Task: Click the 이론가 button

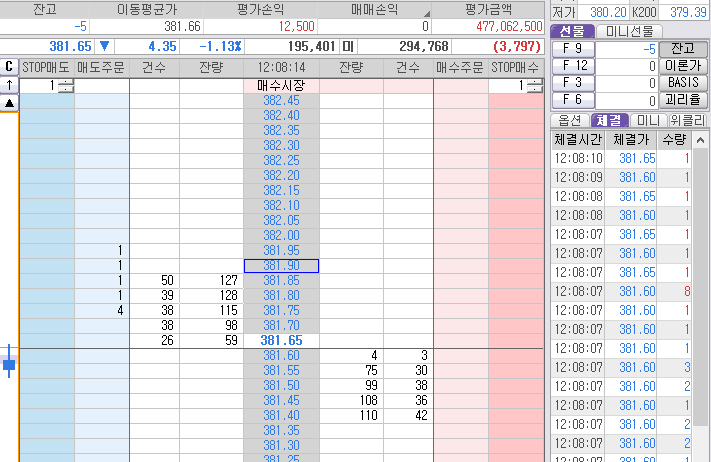Action: coord(683,66)
